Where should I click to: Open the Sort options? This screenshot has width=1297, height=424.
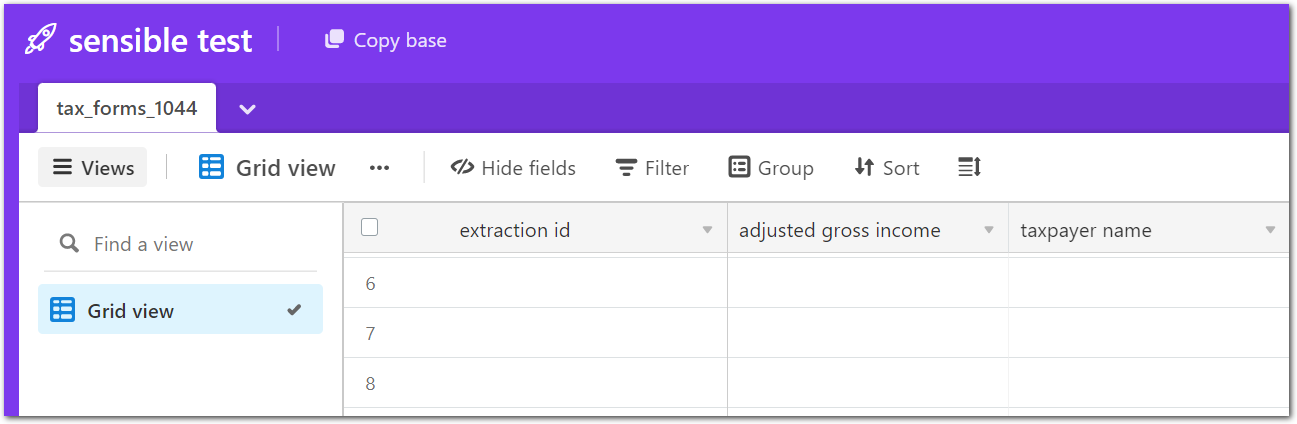887,168
